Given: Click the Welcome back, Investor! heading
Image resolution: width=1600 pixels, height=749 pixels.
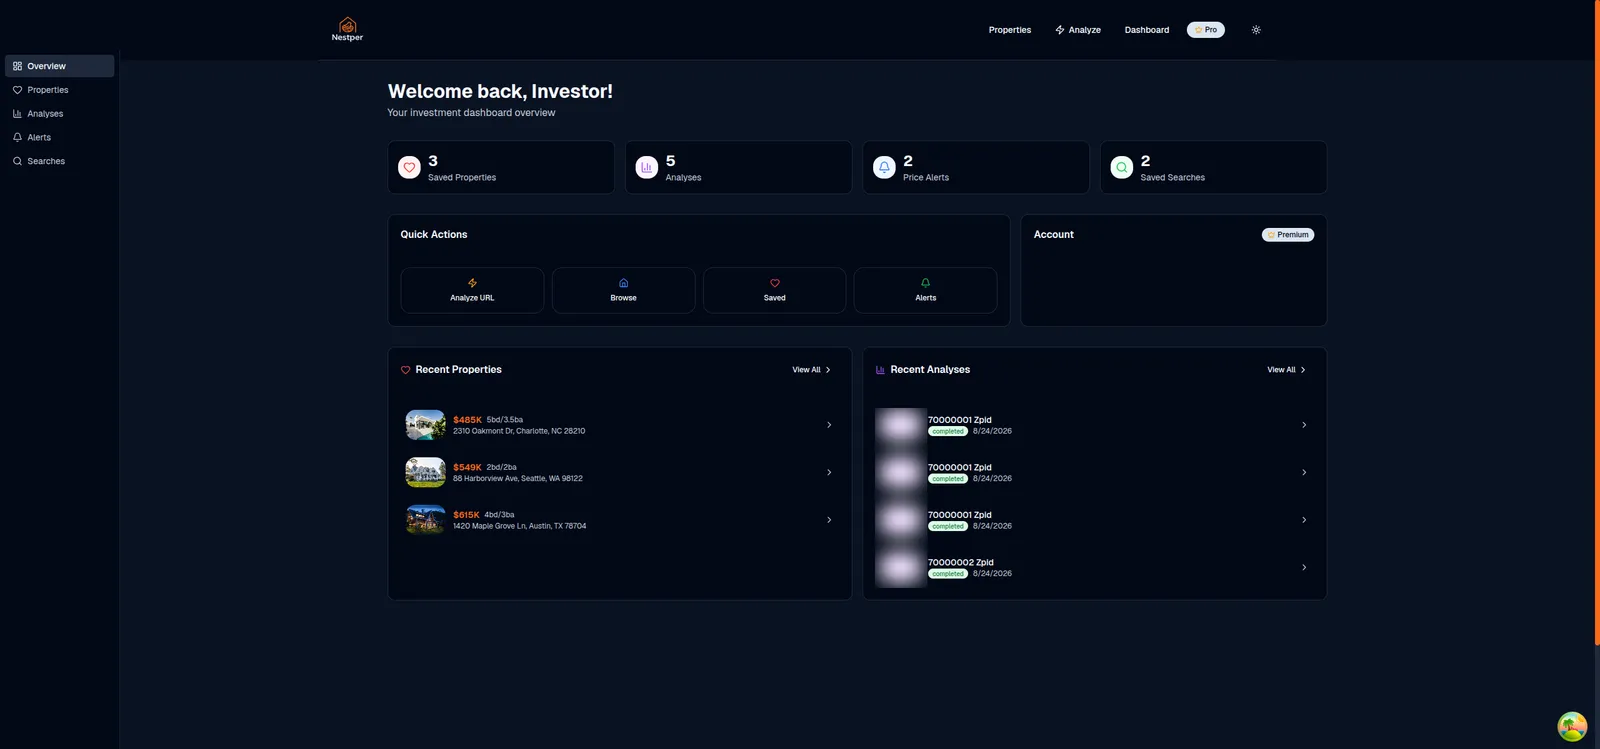Looking at the screenshot, I should coord(500,91).
